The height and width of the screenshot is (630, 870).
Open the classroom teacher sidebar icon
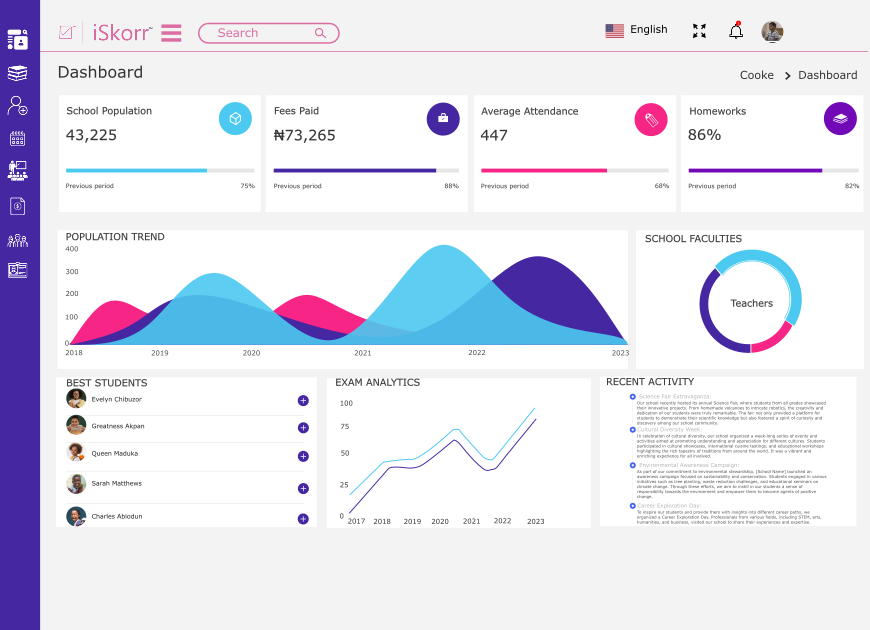[x=17, y=171]
